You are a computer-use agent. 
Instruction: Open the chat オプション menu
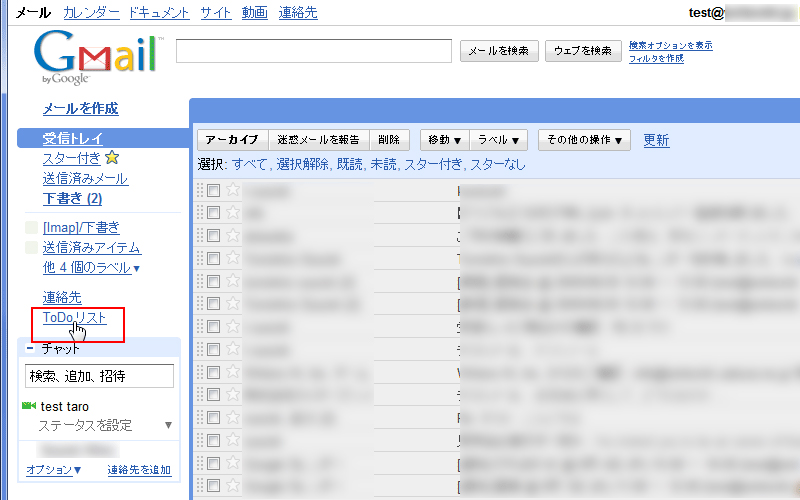click(54, 469)
